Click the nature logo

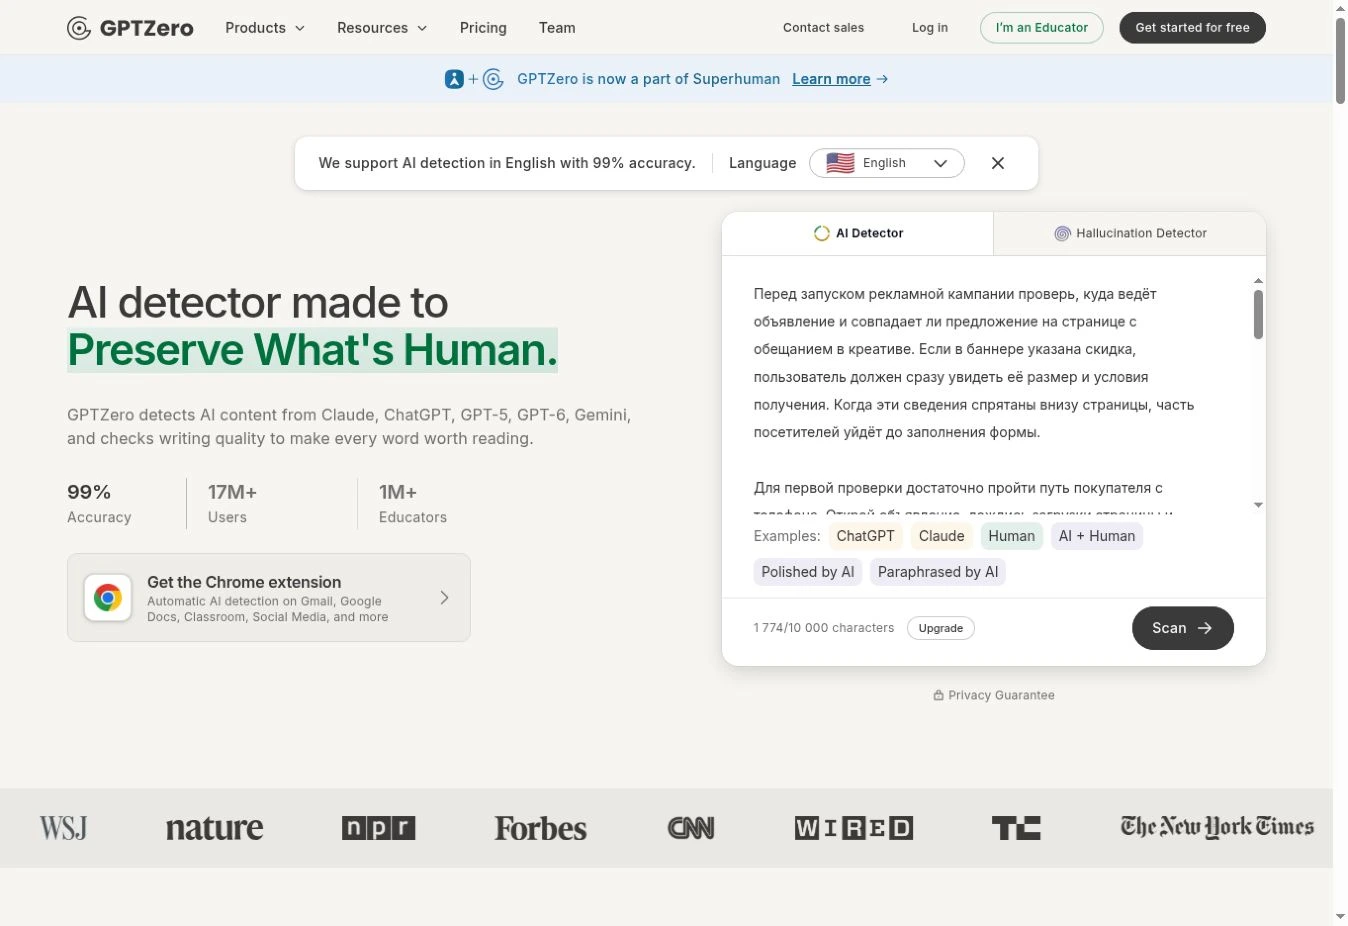click(x=215, y=828)
